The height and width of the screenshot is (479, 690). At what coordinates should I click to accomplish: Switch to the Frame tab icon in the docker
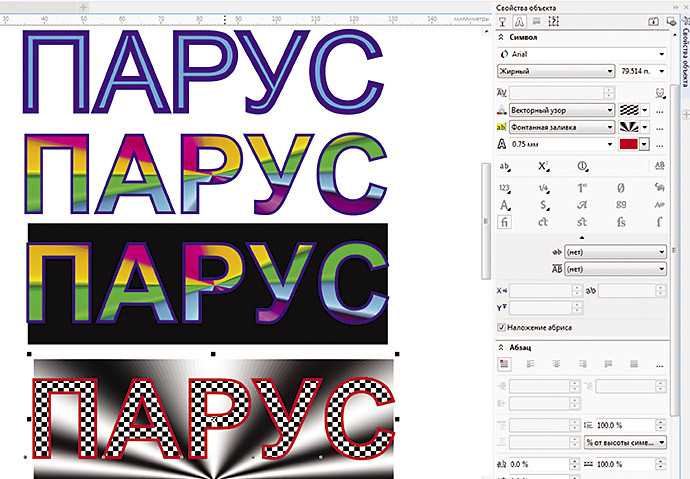coord(554,21)
